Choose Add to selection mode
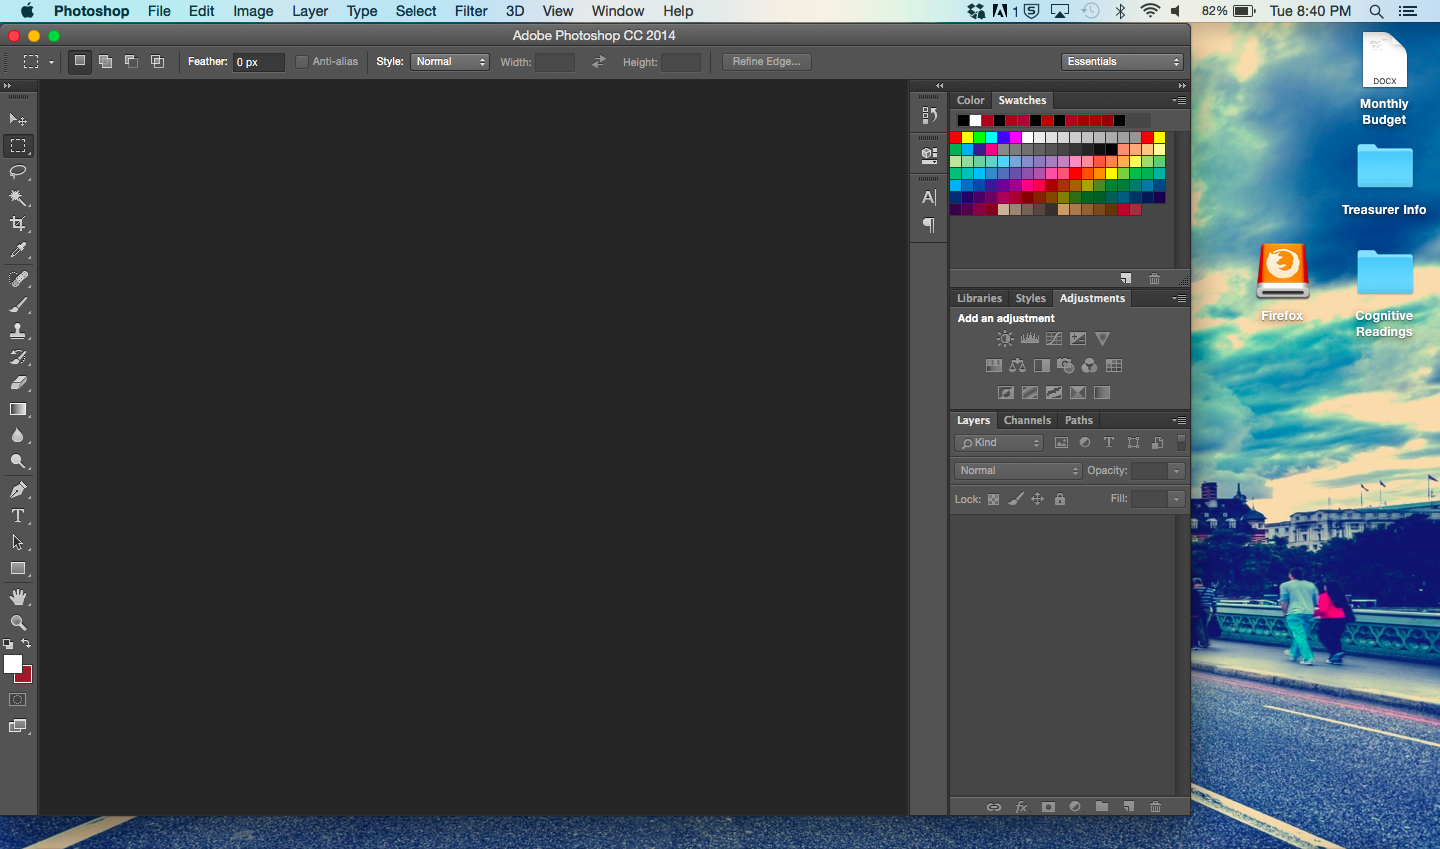The height and width of the screenshot is (849, 1440). 105,61
